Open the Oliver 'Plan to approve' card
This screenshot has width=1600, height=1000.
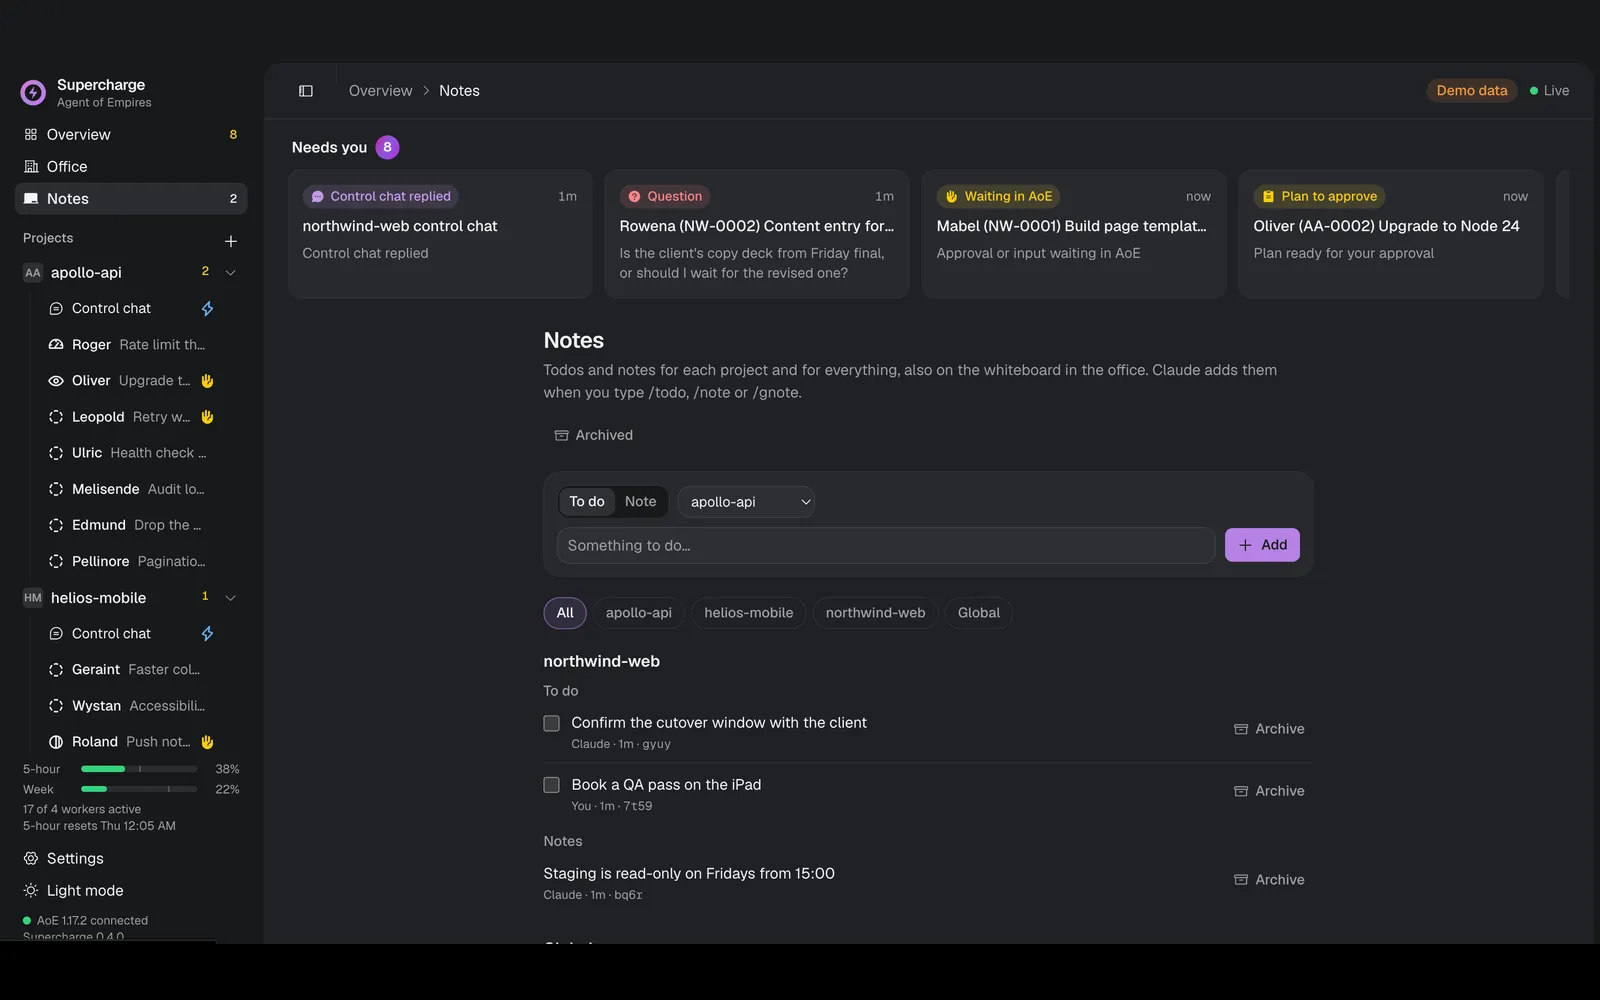(x=1391, y=234)
